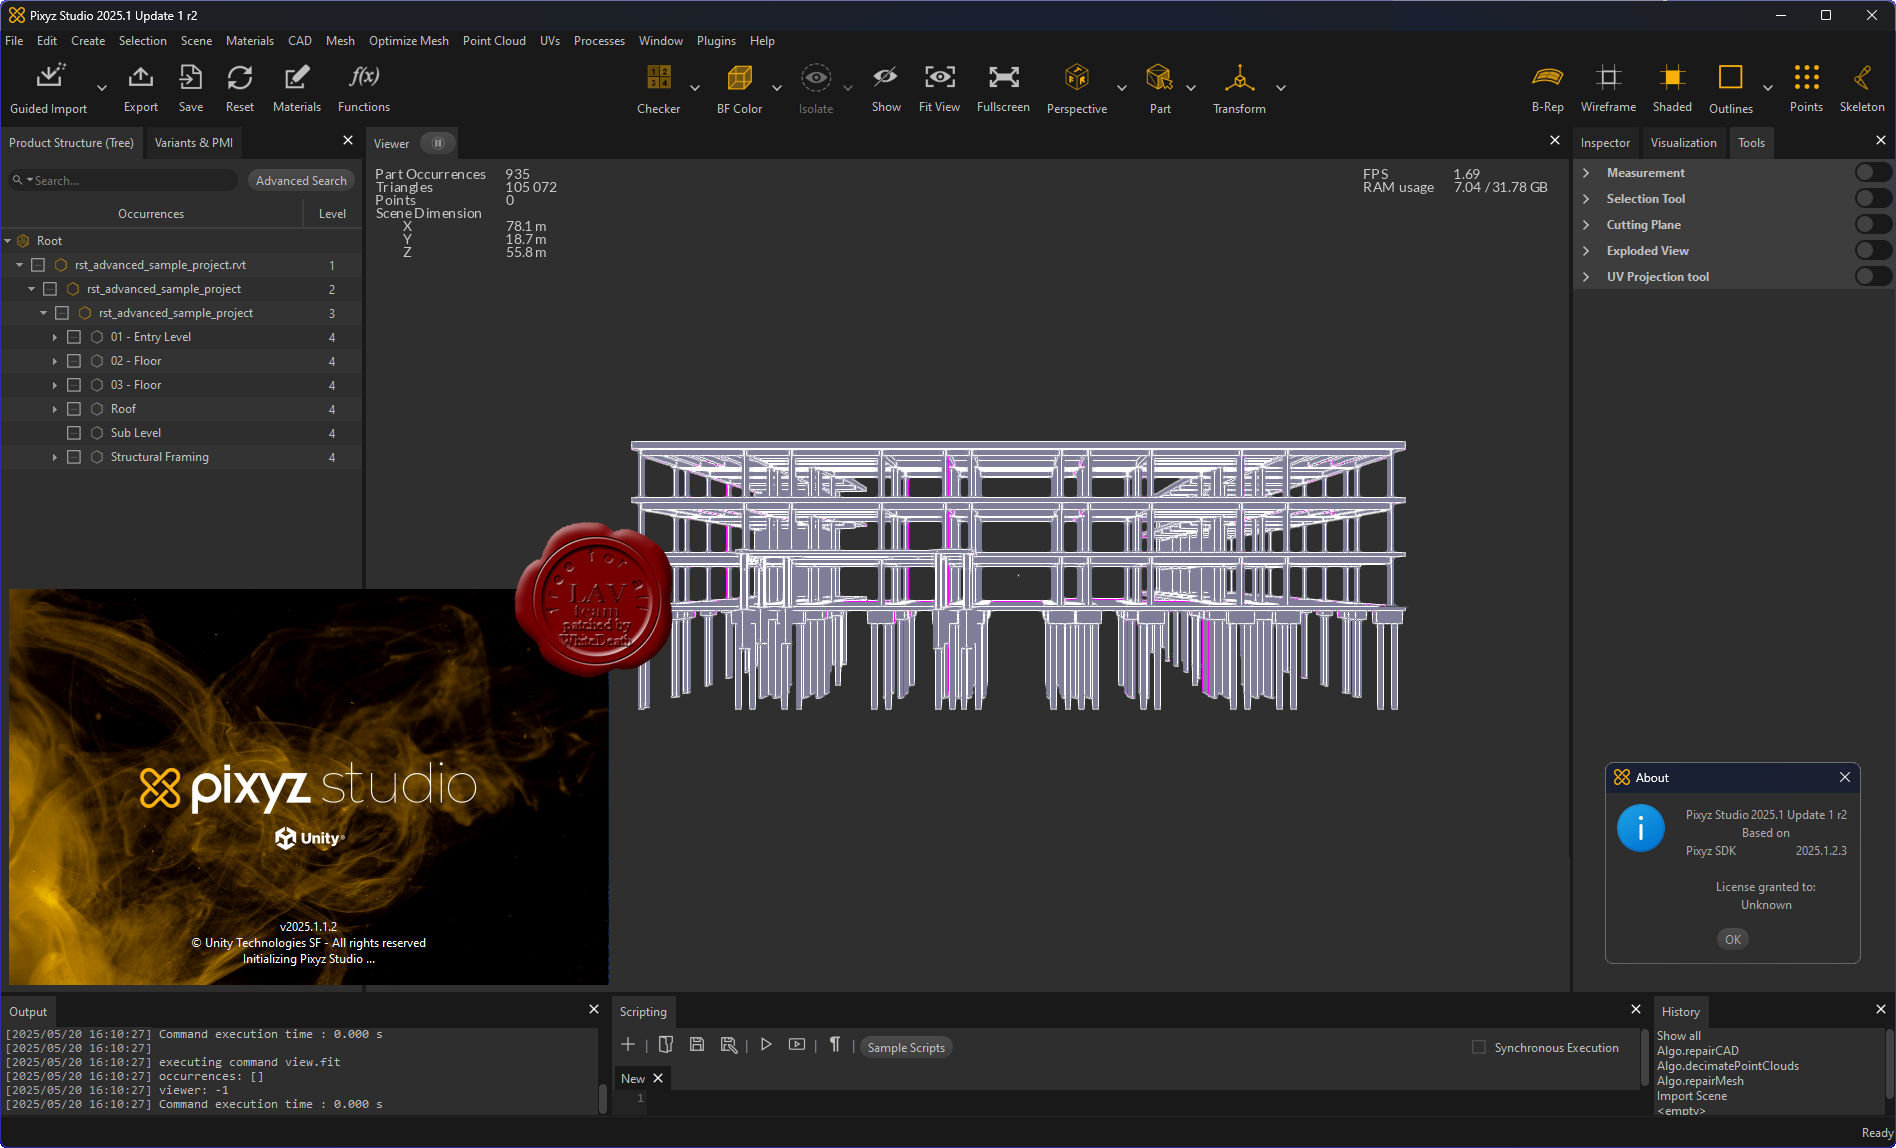1896x1148 pixels.
Task: Open the Materials editor icon
Action: [297, 77]
